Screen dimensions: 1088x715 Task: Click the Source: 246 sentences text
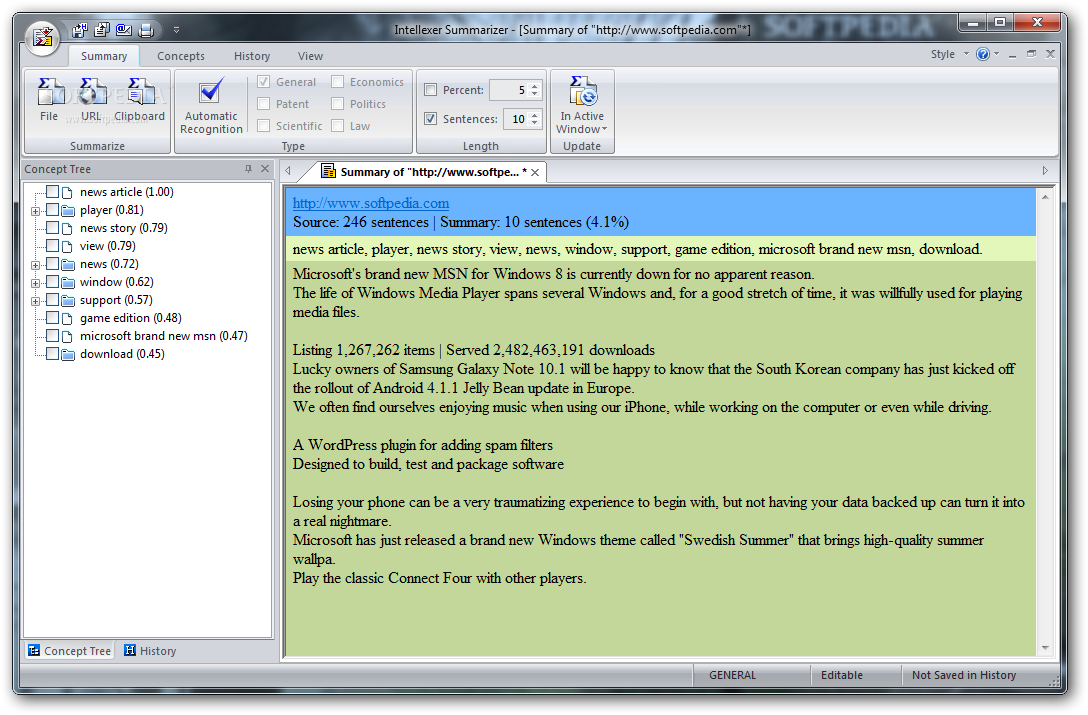361,223
